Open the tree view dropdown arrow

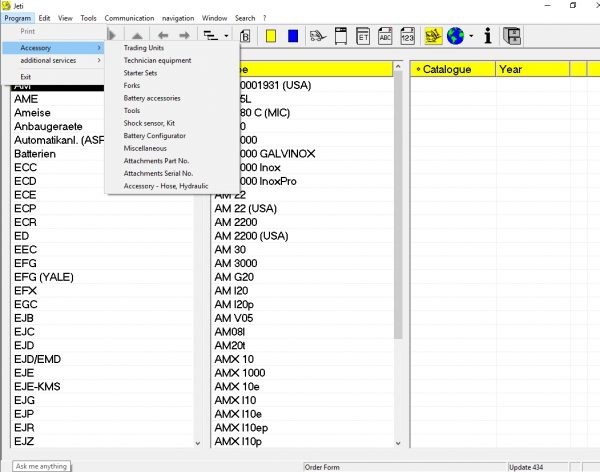pyautogui.click(x=227, y=36)
